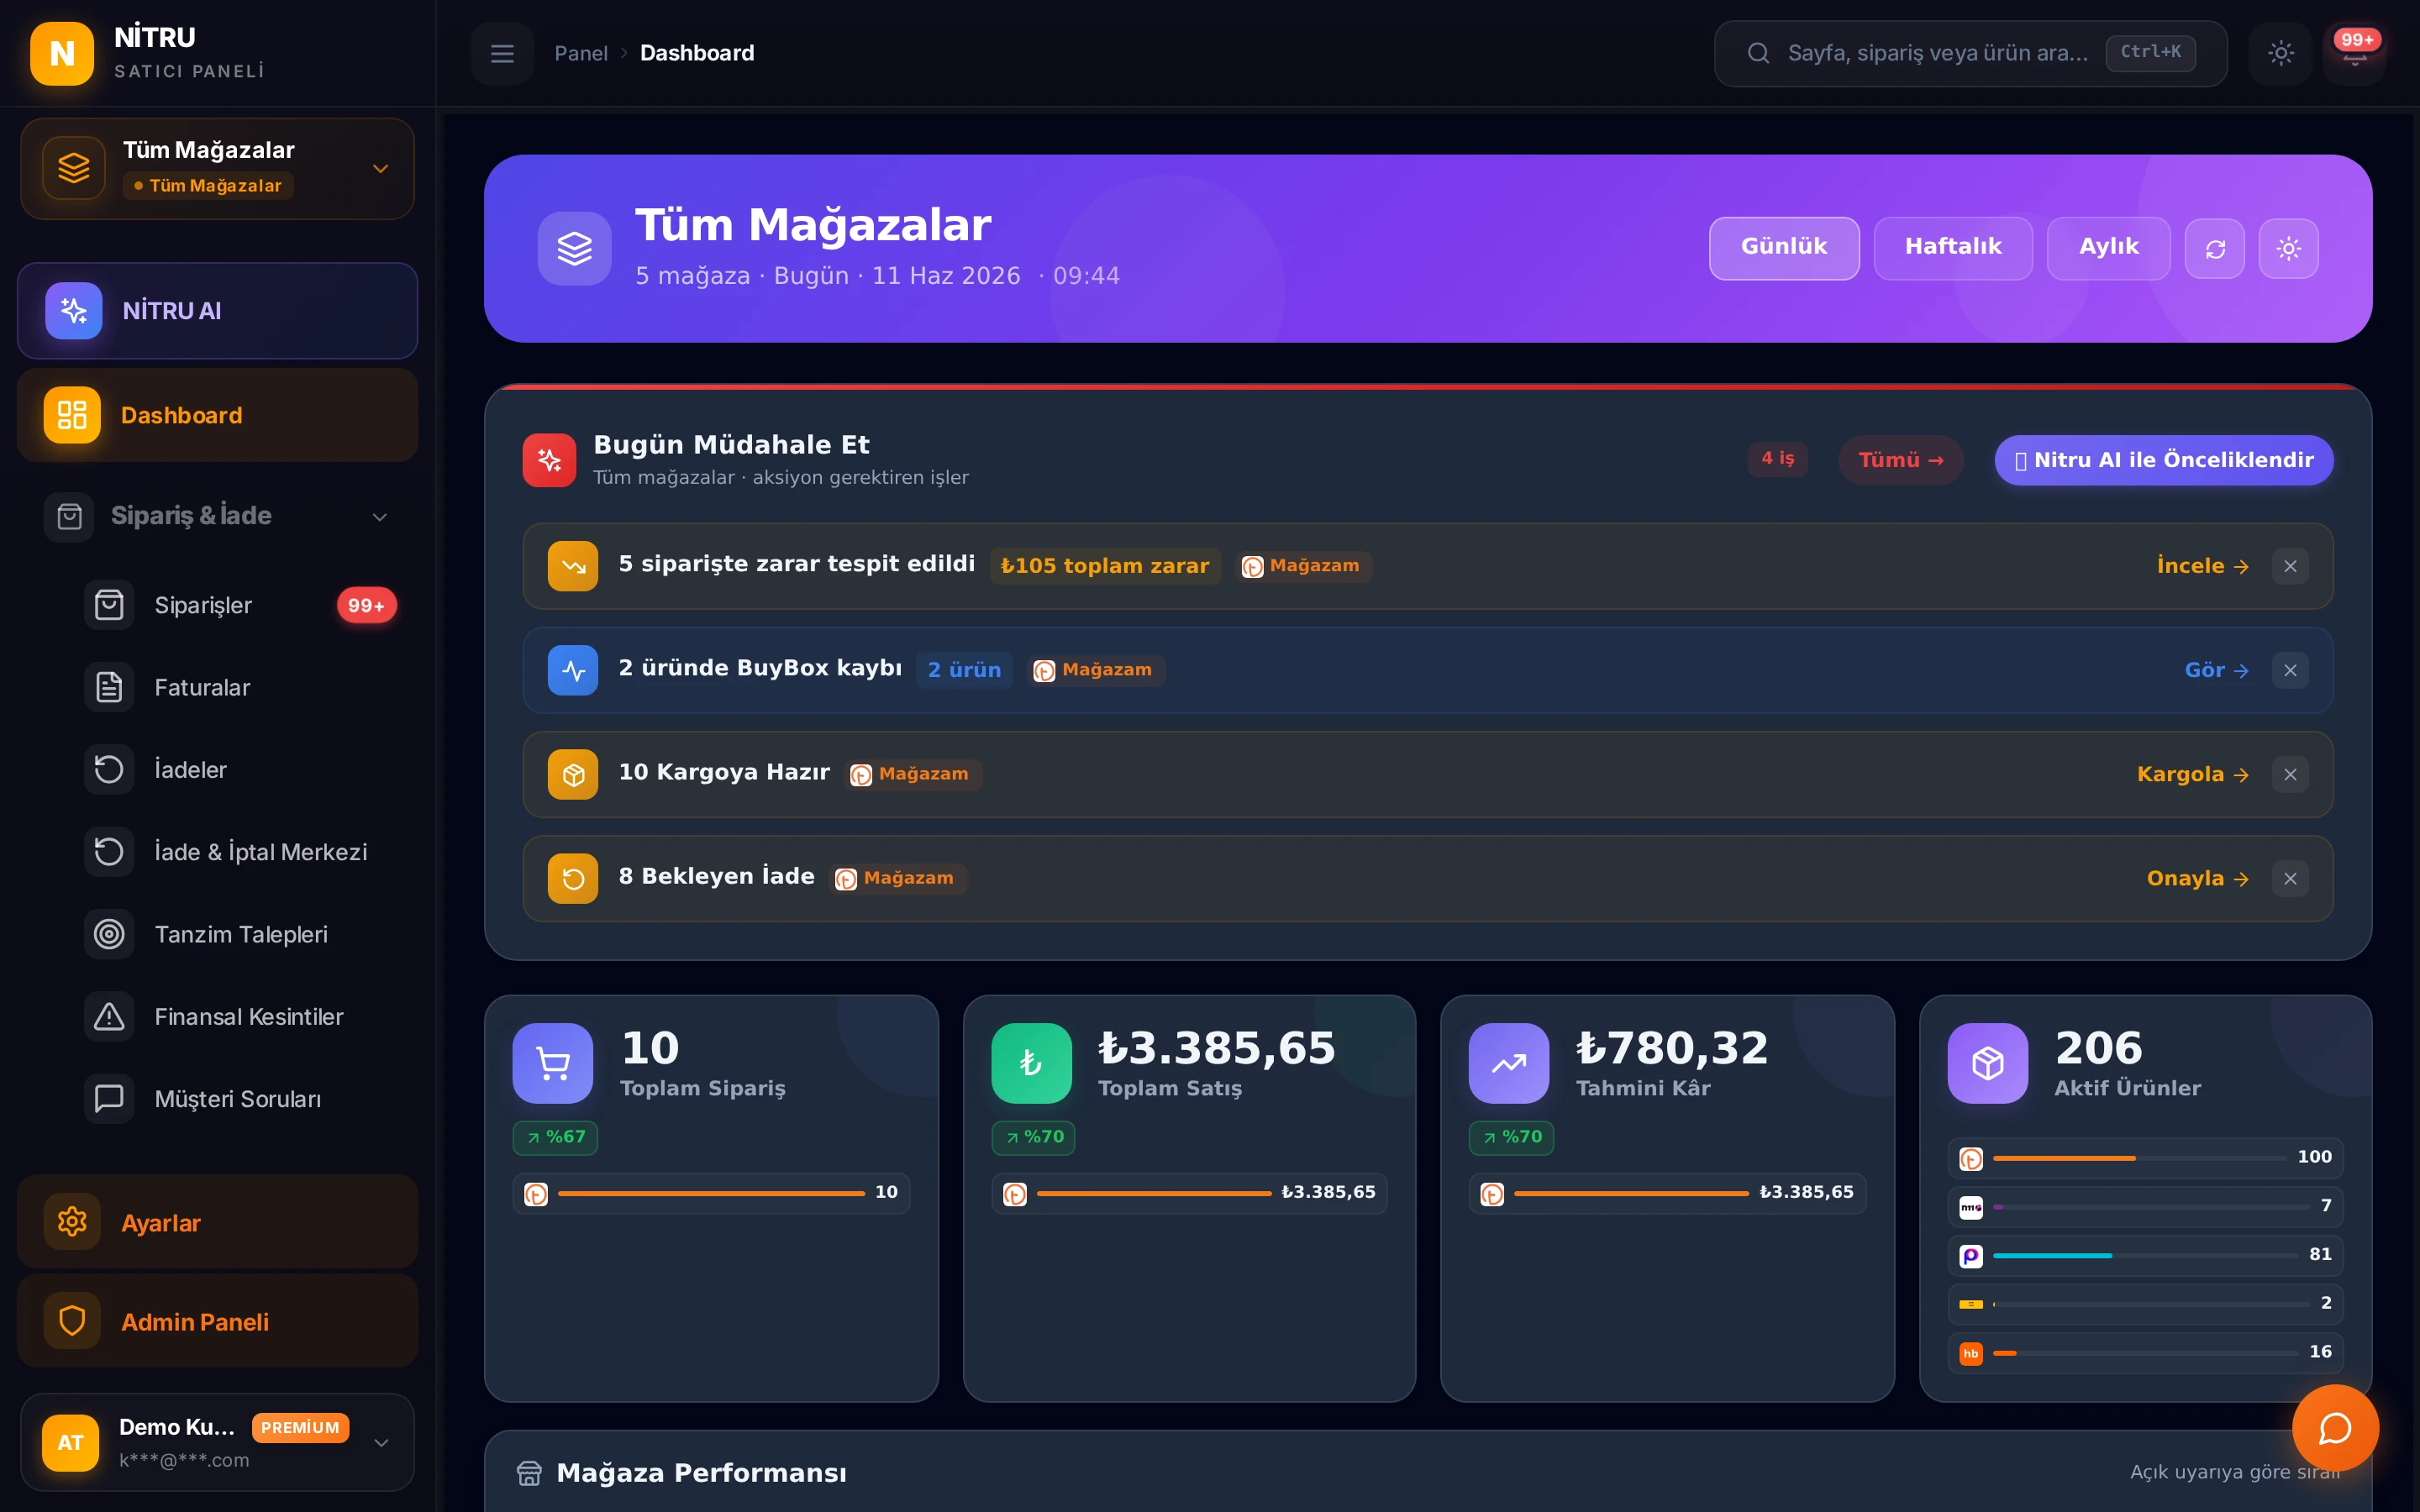This screenshot has height=1512, width=2420.
Task: Click the store icon beside Mağaza Performansı
Action: [x=529, y=1473]
